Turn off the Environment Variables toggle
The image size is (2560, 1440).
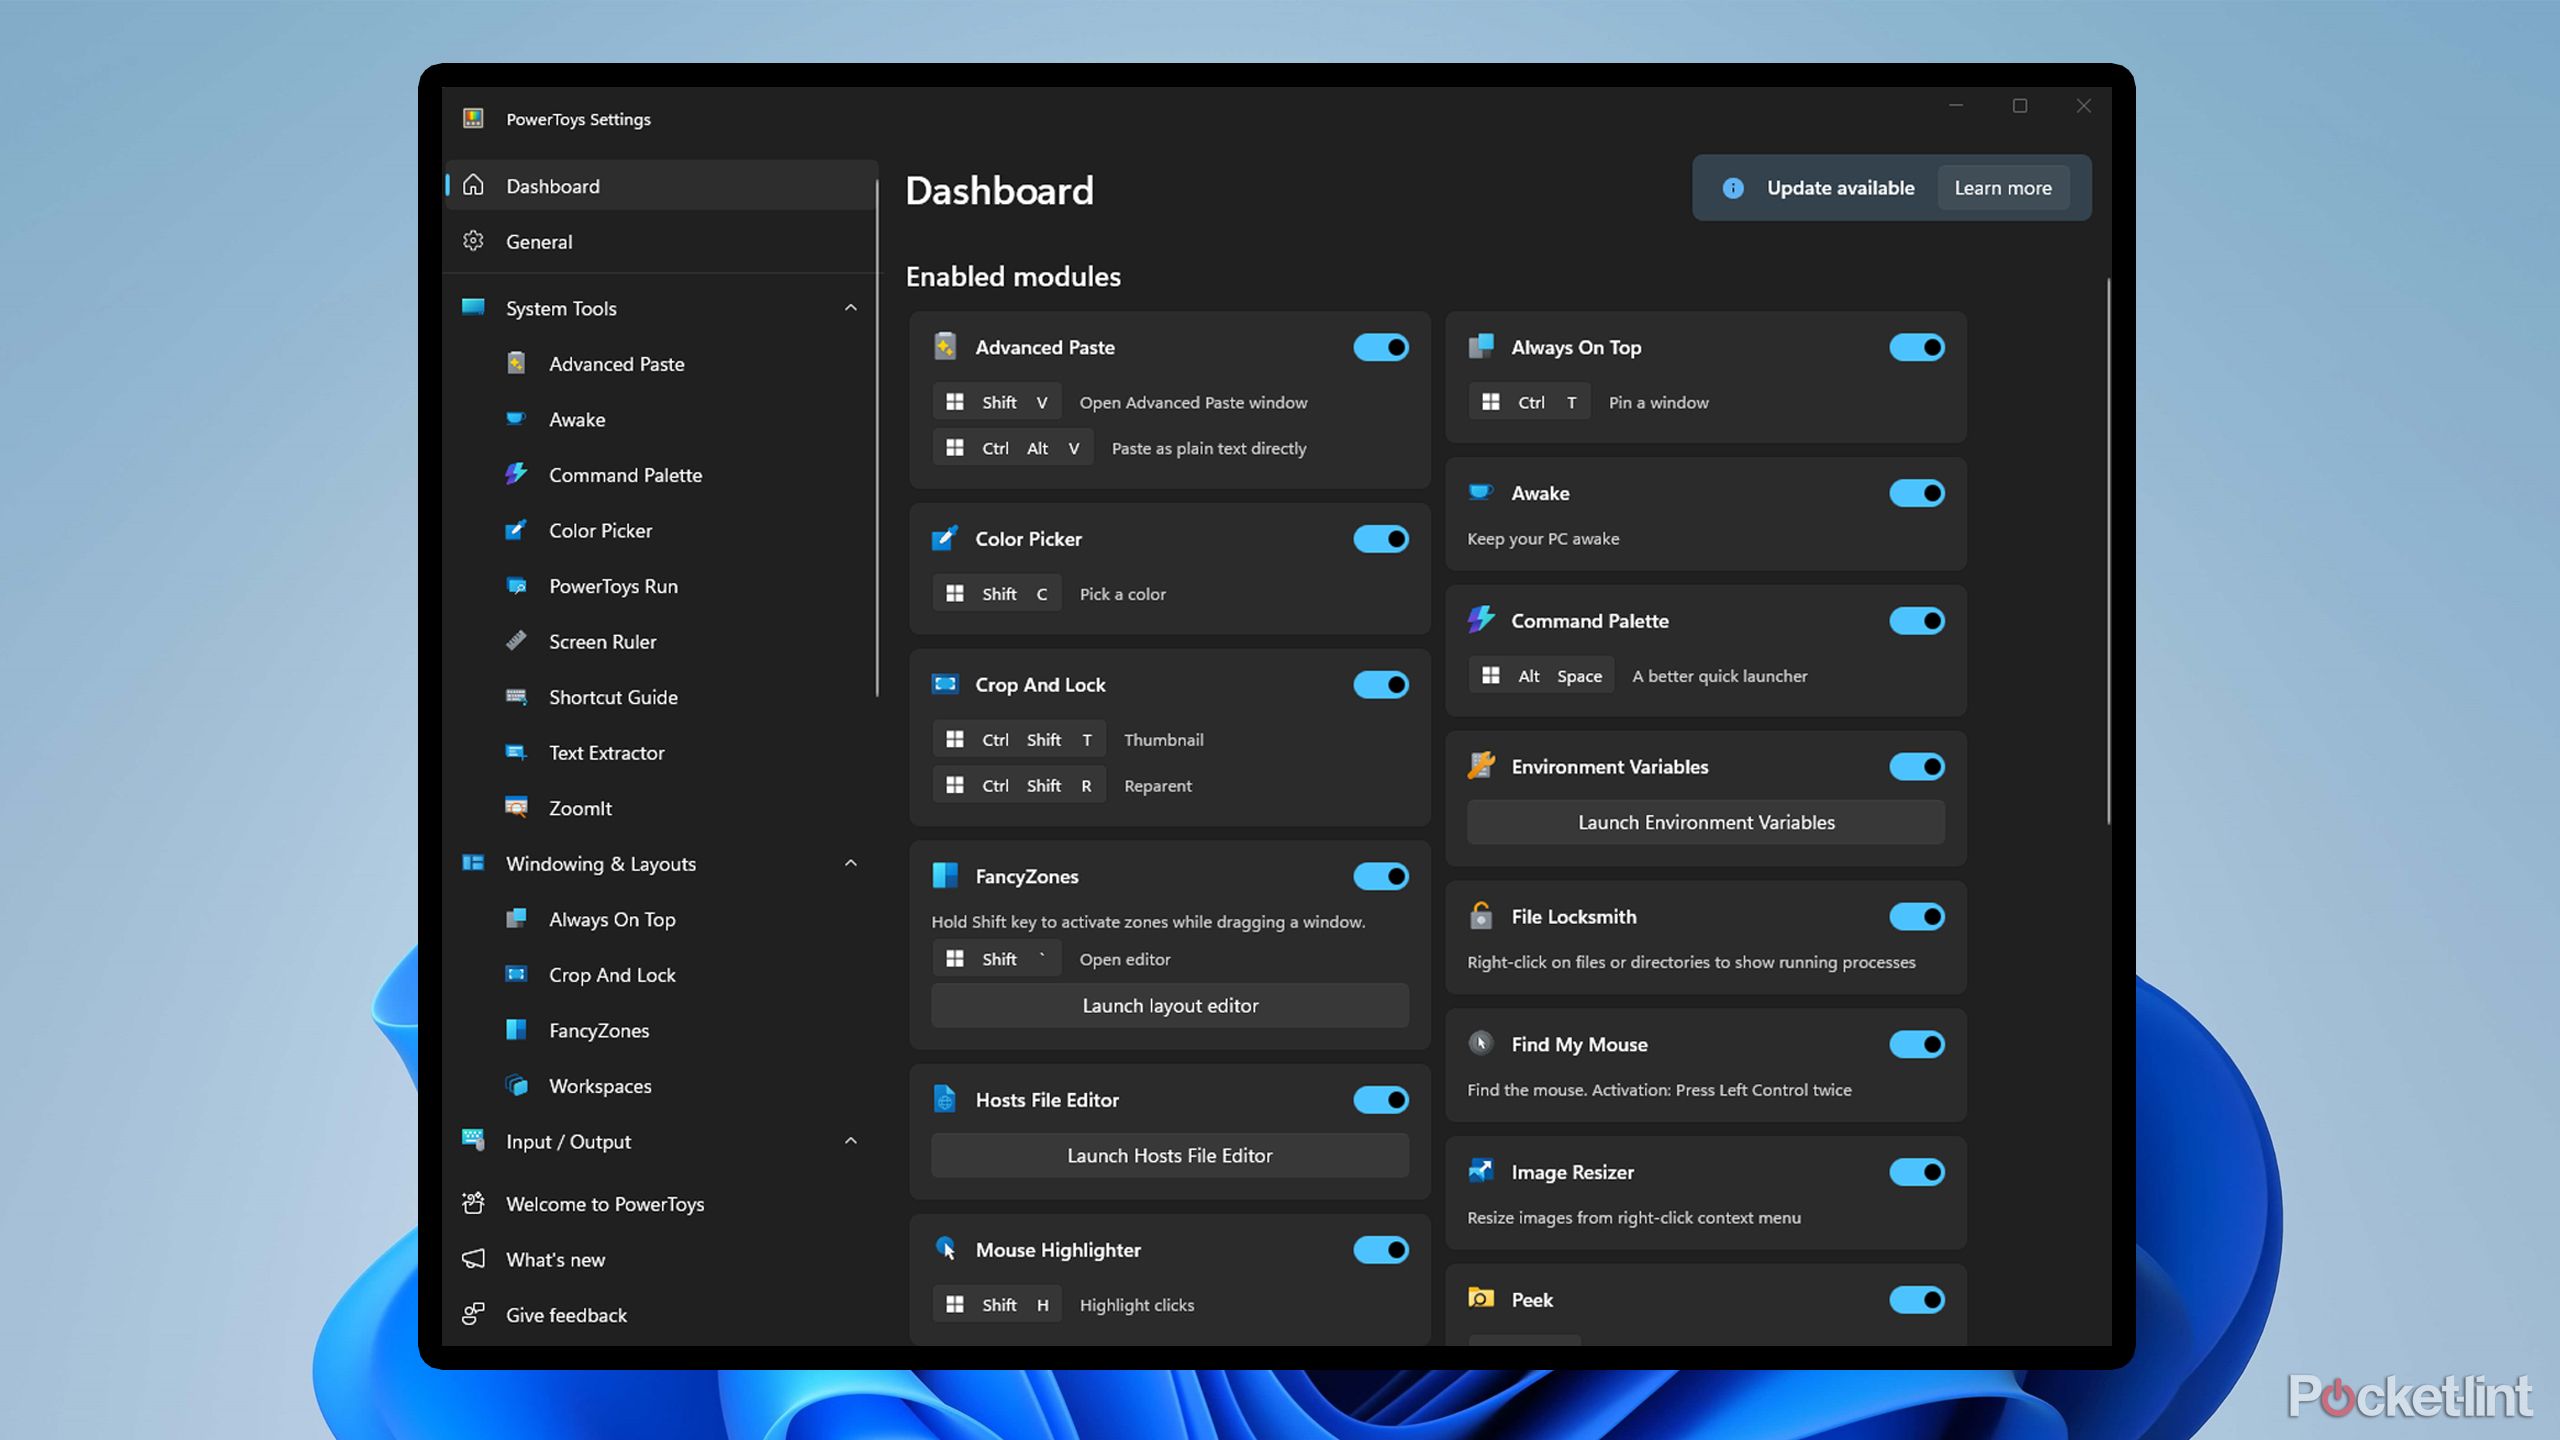click(1917, 767)
